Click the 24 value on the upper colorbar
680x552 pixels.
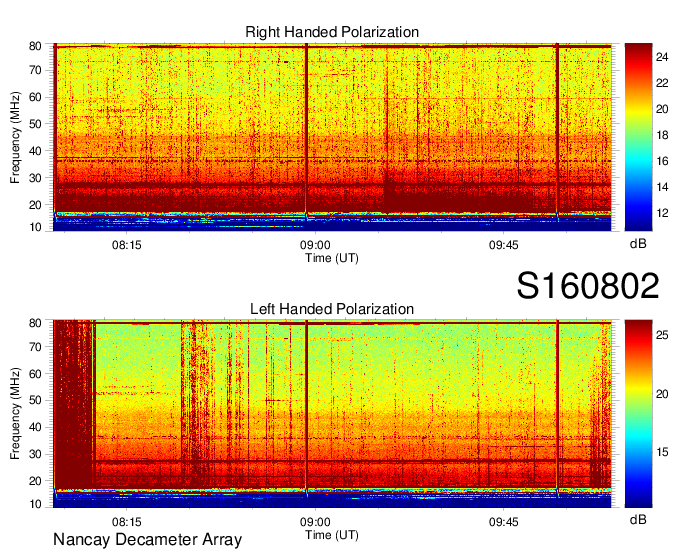(662, 57)
